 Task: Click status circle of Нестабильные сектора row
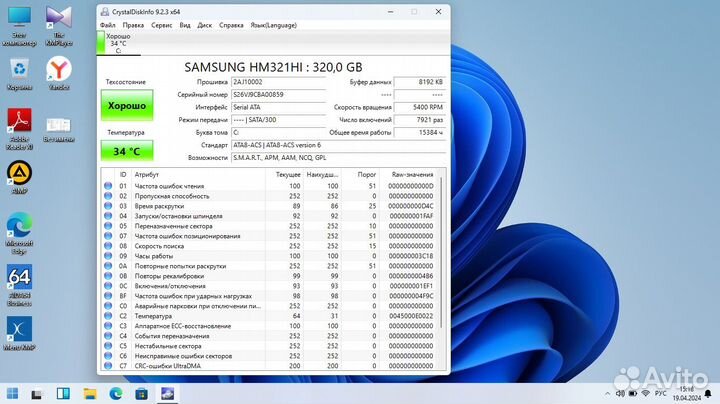(x=108, y=346)
